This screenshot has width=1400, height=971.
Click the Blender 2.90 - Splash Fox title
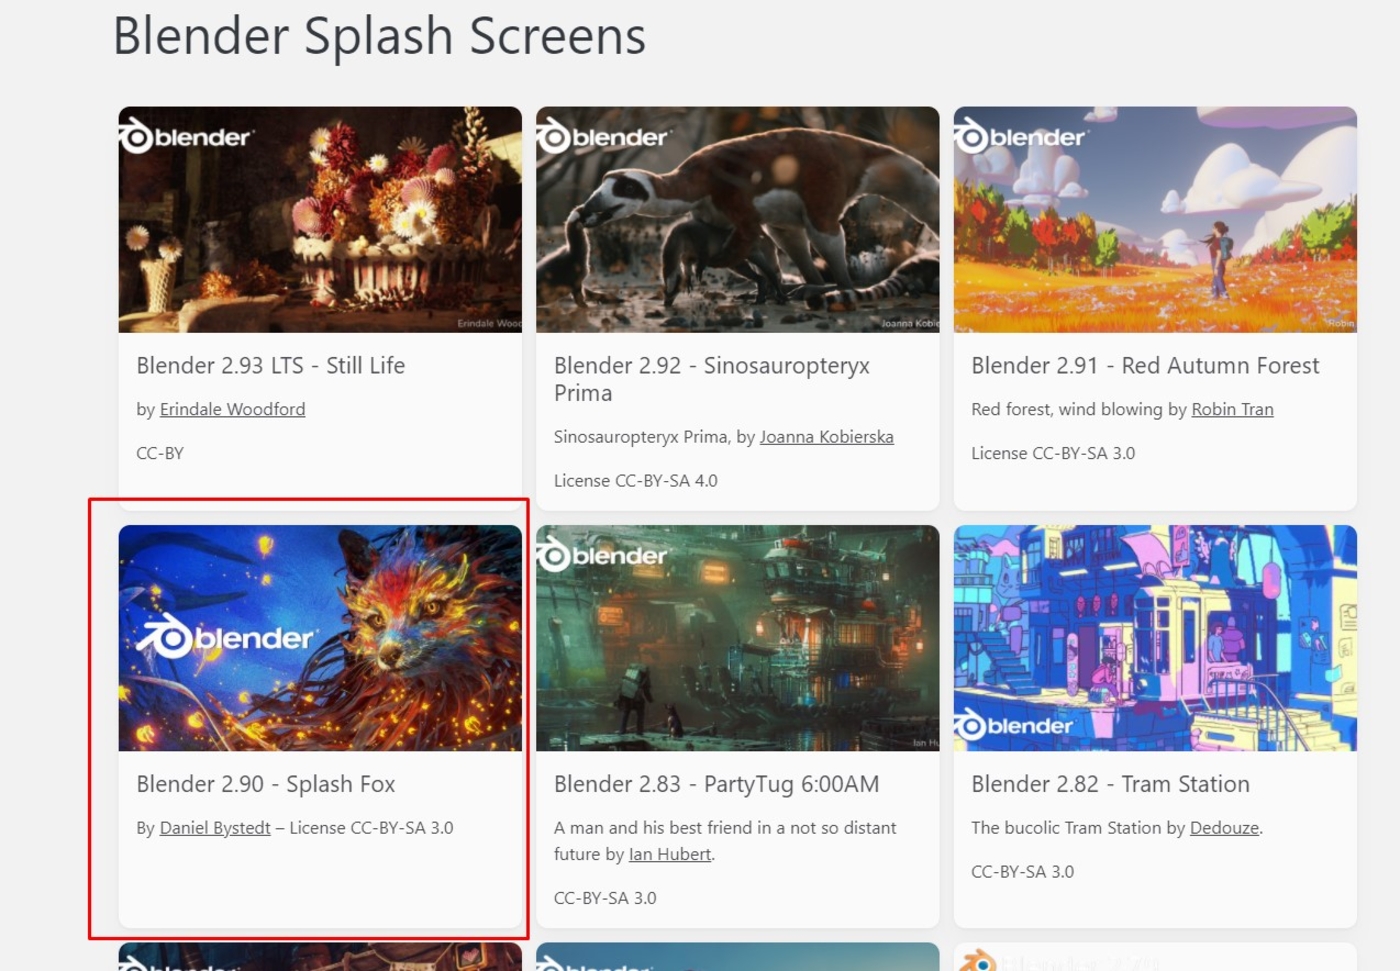266,784
